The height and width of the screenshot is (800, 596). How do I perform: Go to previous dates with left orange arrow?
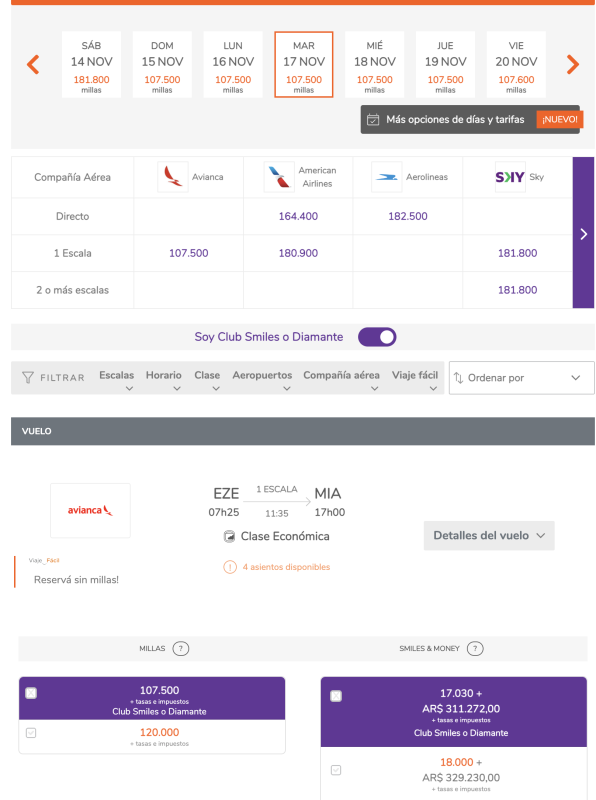click(x=33, y=64)
